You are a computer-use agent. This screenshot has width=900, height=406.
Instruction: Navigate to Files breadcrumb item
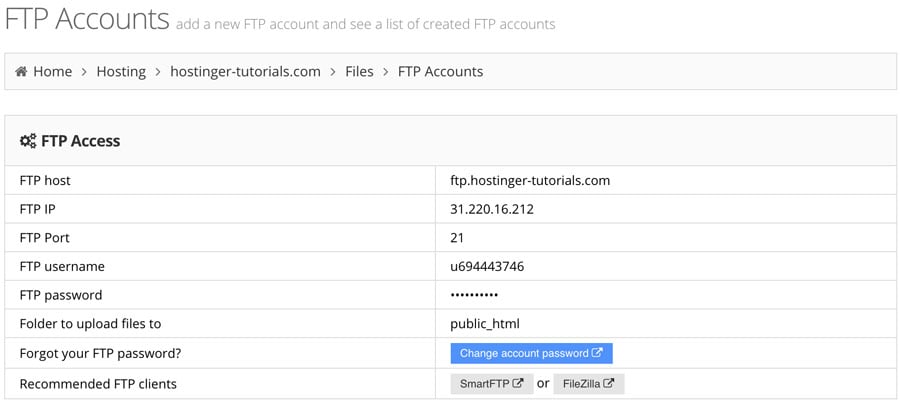359,72
